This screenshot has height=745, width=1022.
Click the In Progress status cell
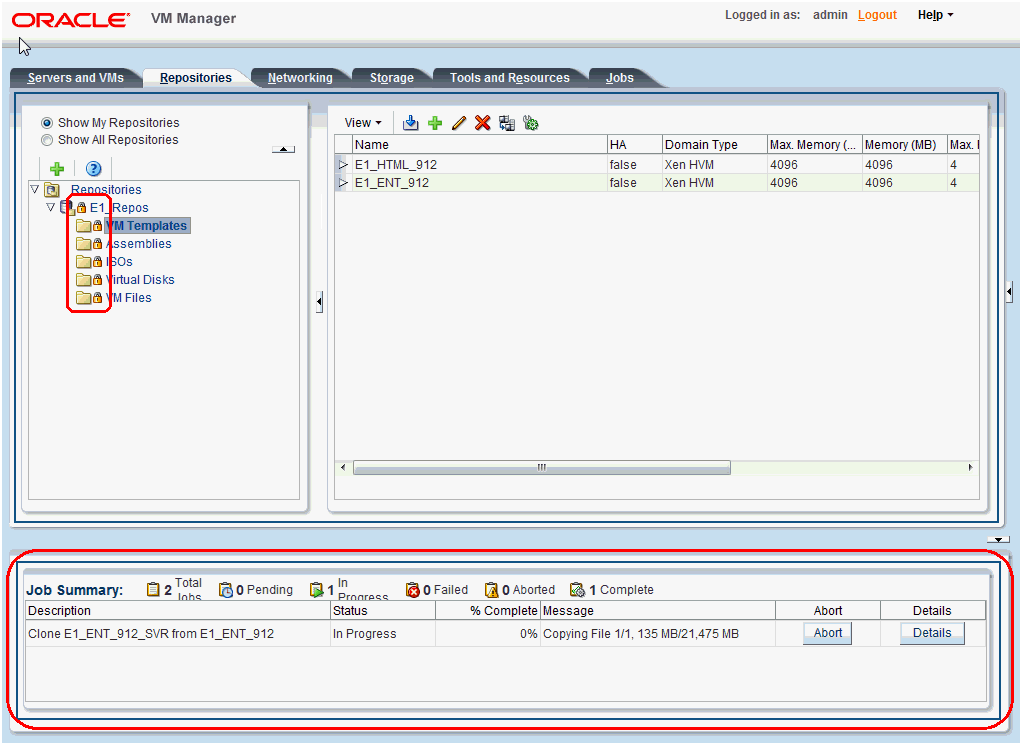383,634
